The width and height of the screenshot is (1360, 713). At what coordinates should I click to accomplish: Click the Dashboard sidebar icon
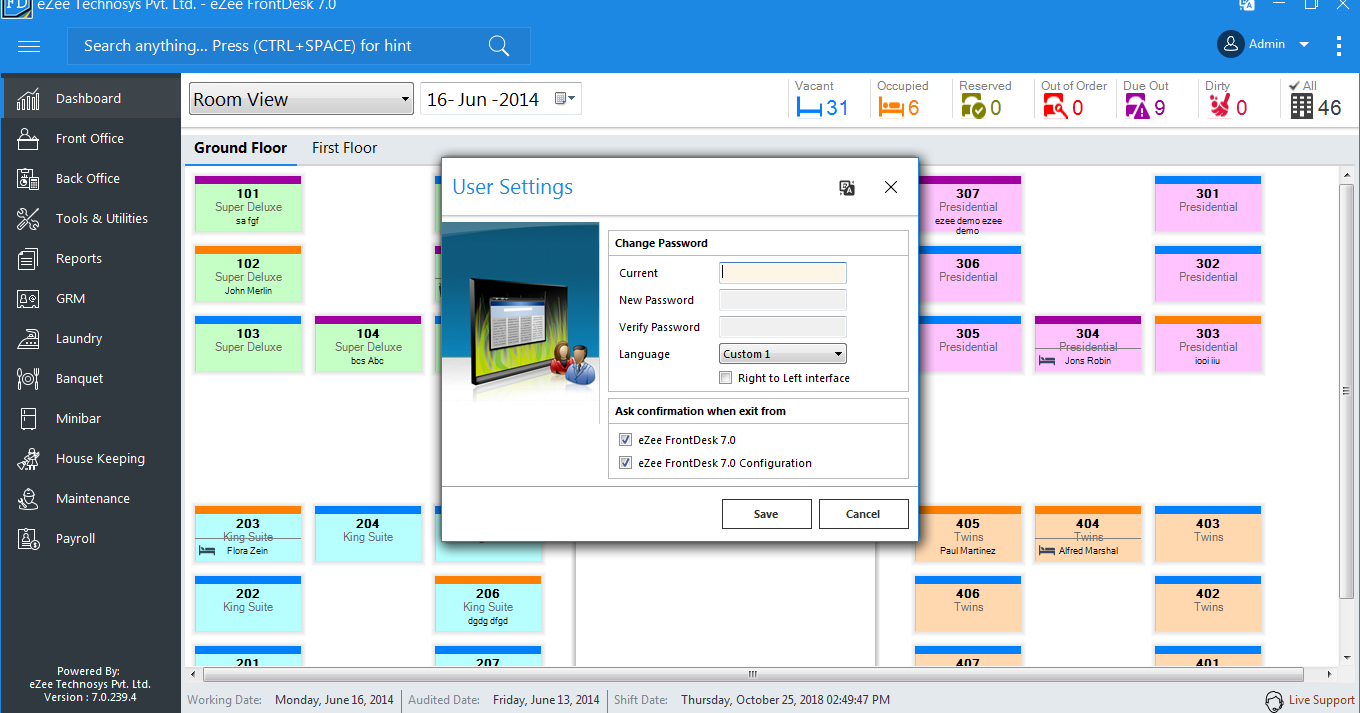point(28,98)
